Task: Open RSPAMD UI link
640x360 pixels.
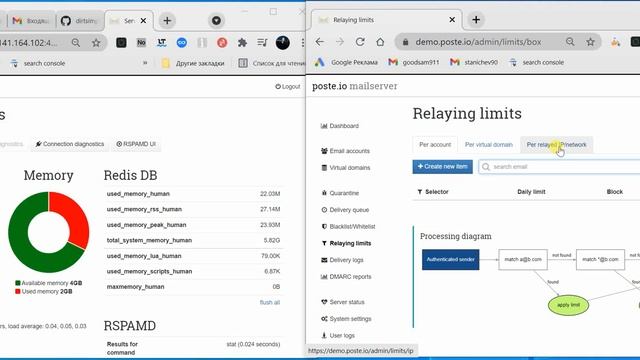Action: coord(136,144)
